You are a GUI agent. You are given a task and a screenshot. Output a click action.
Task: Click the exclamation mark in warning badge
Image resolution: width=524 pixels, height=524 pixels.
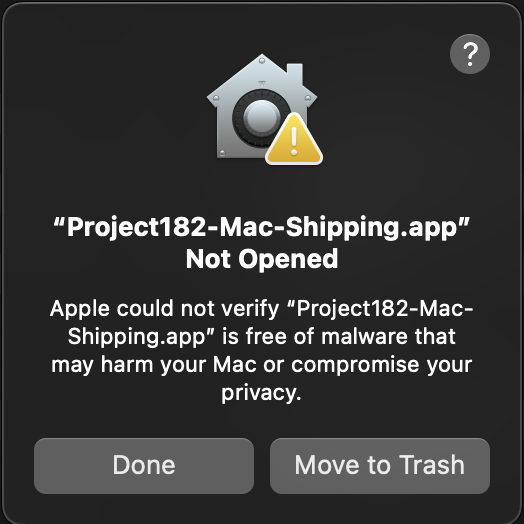294,141
